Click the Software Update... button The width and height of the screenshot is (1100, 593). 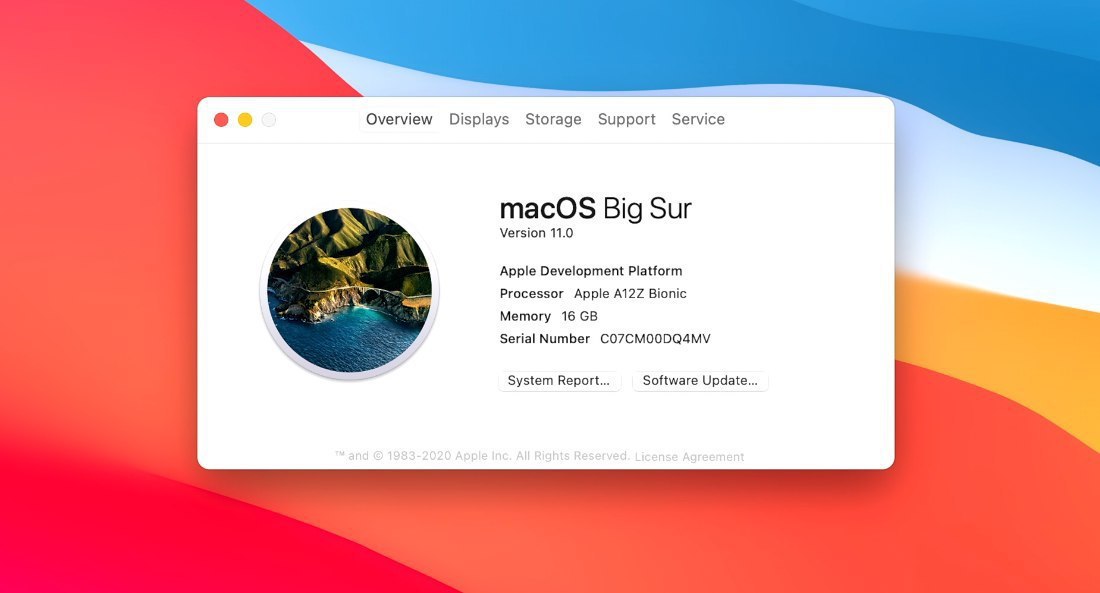(700, 380)
